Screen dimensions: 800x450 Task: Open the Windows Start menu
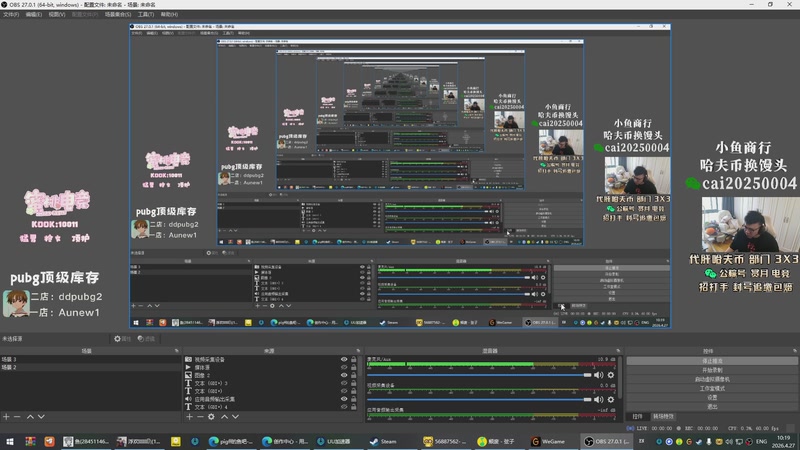coord(10,441)
